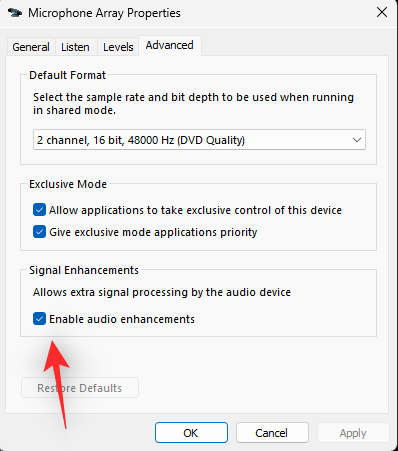
Task: Cancel the properties dialog
Action: (272, 433)
